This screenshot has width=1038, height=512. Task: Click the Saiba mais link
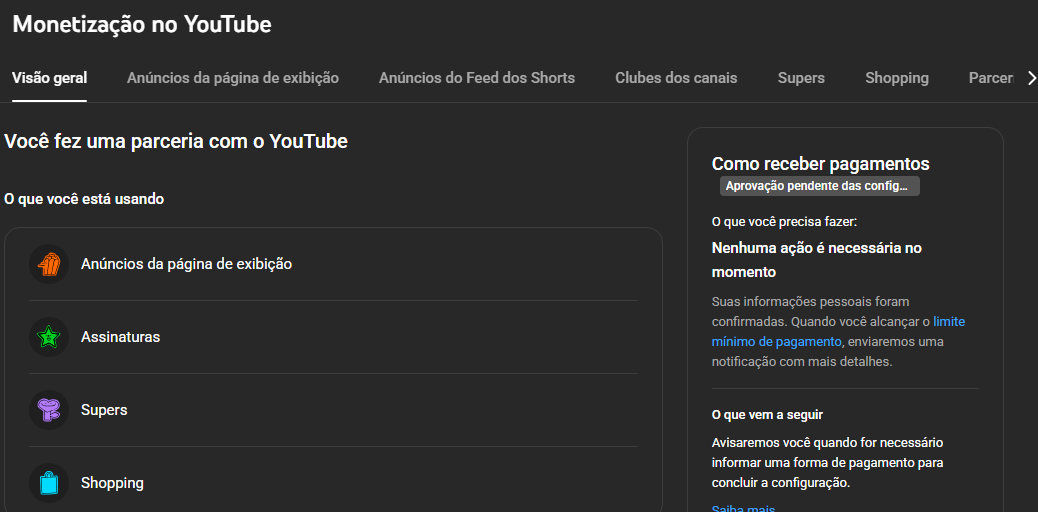743,509
